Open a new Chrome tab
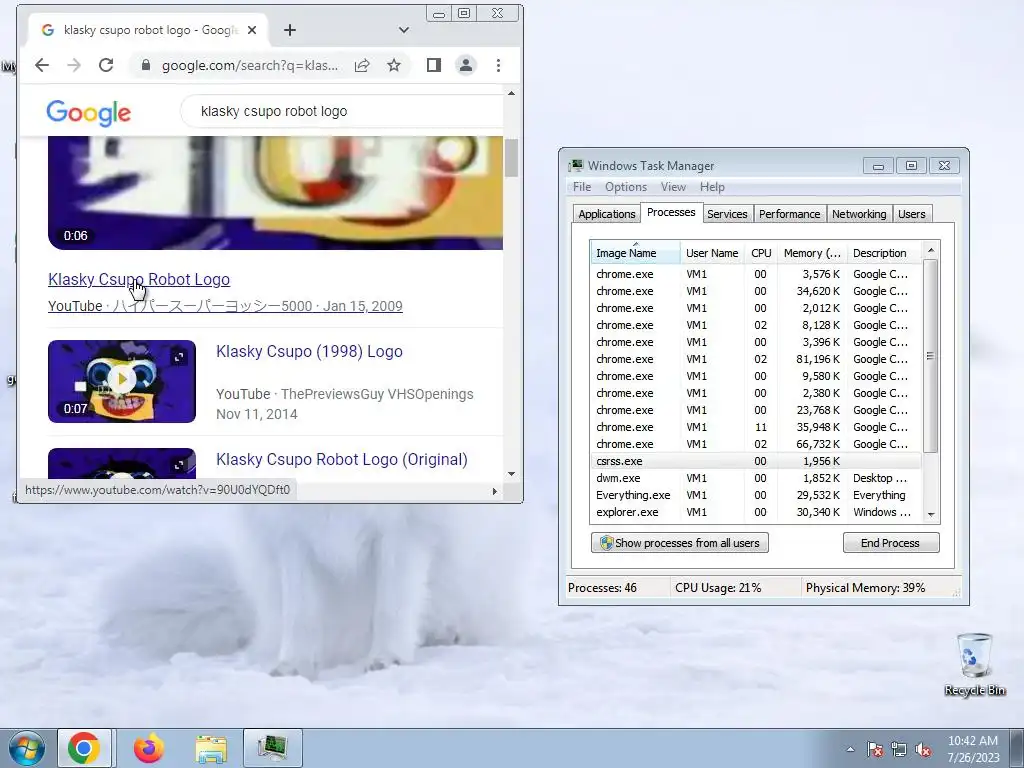Screen dimensions: 1024x768 [290, 30]
